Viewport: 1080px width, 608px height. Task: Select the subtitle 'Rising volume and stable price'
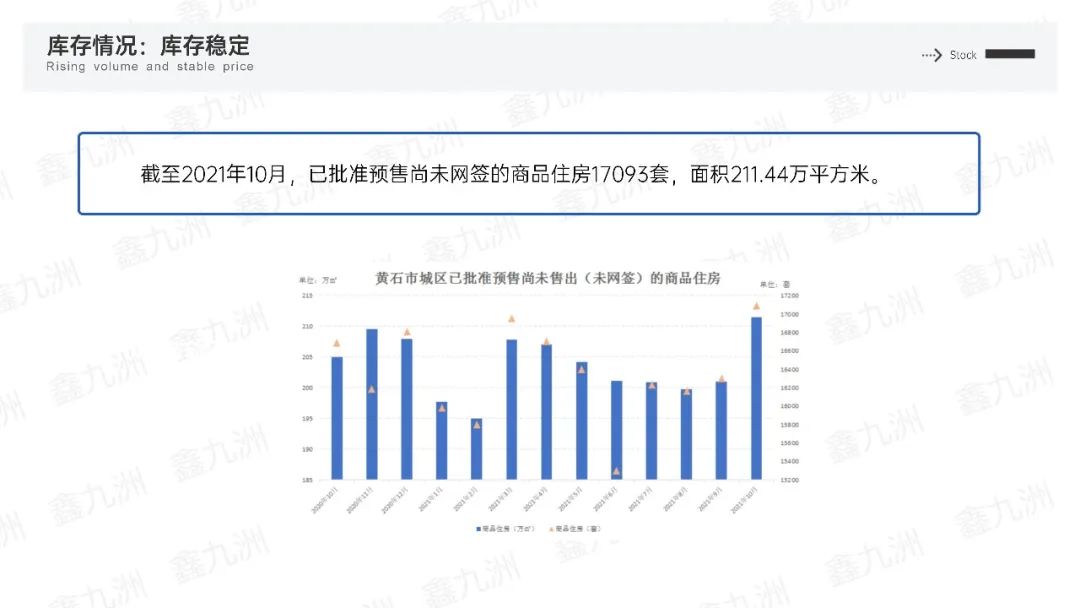[150, 67]
